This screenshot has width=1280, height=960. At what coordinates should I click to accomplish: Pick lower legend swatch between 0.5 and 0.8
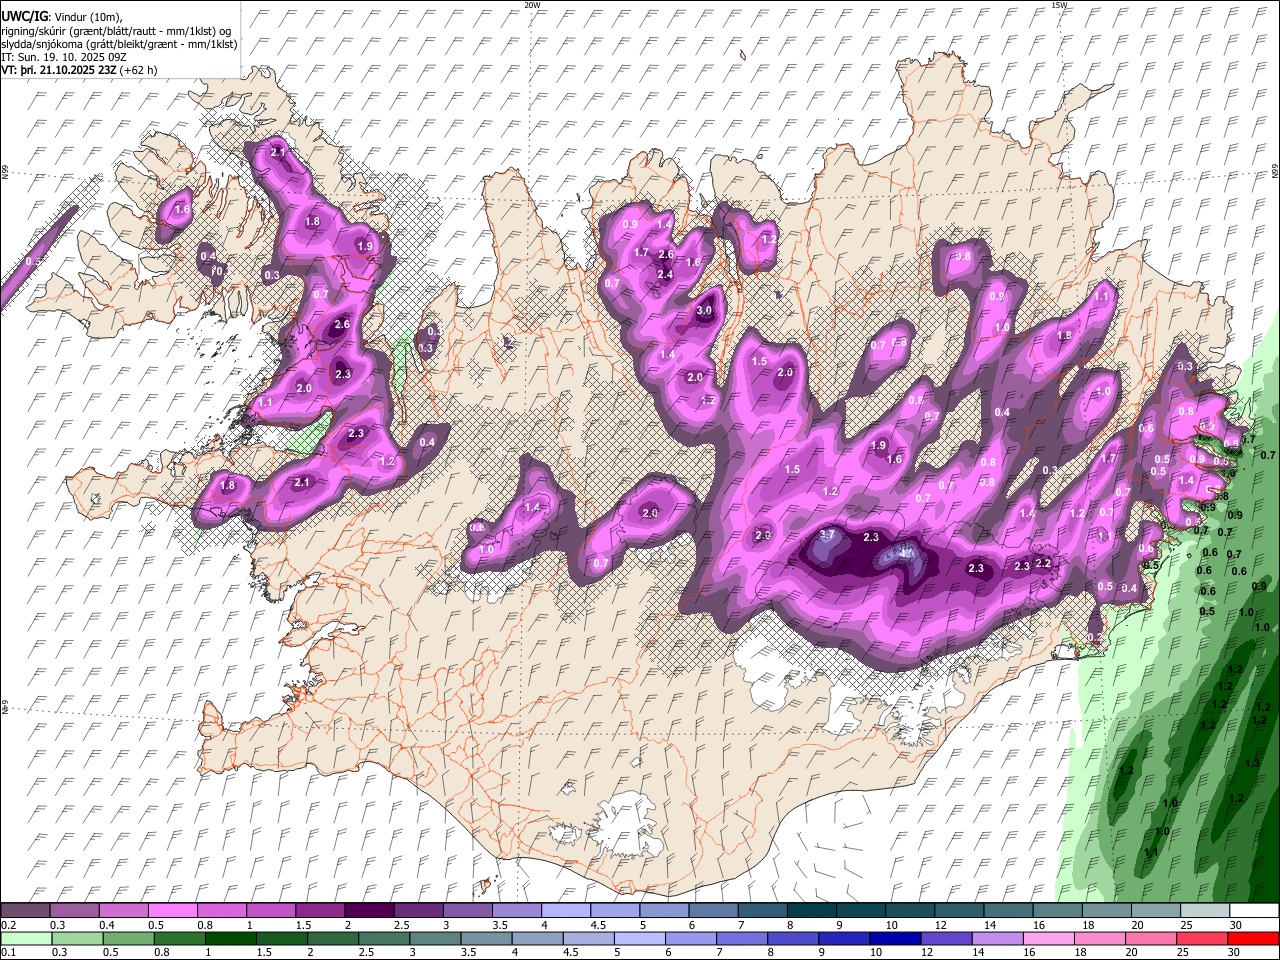click(128, 938)
